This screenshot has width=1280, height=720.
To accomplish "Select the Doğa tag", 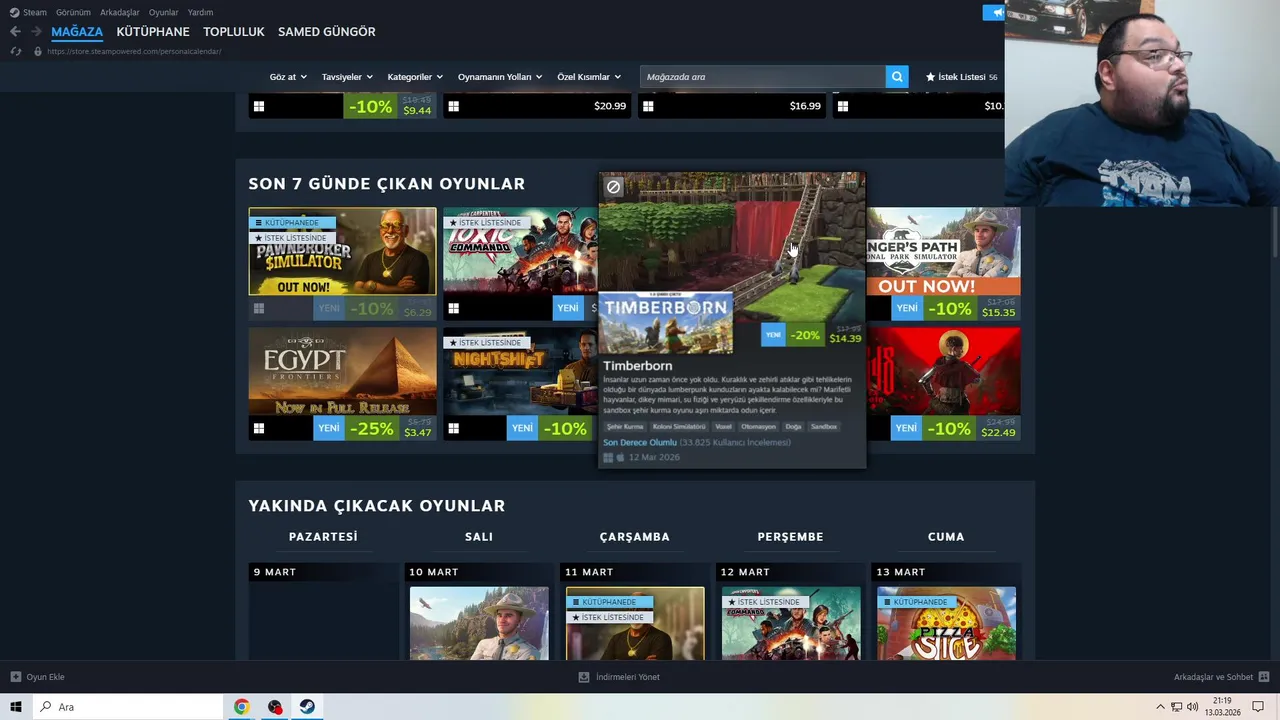I will point(793,427).
